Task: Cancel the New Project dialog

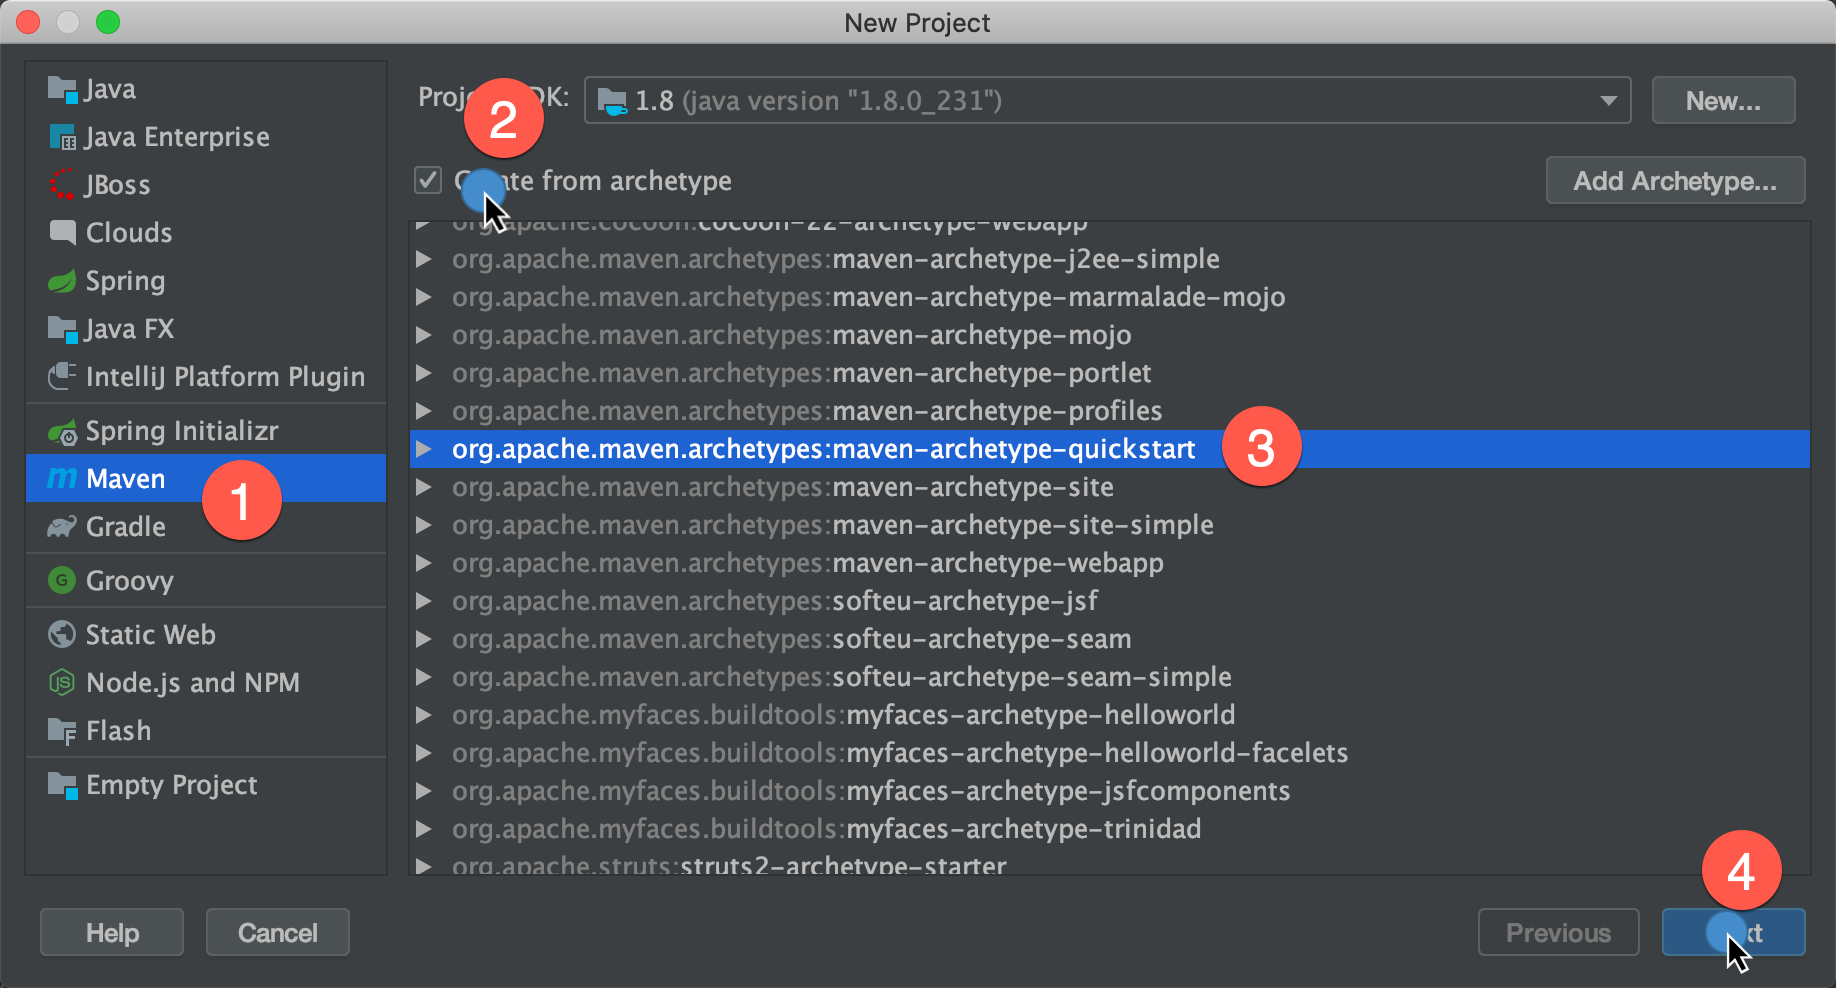Action: (278, 932)
